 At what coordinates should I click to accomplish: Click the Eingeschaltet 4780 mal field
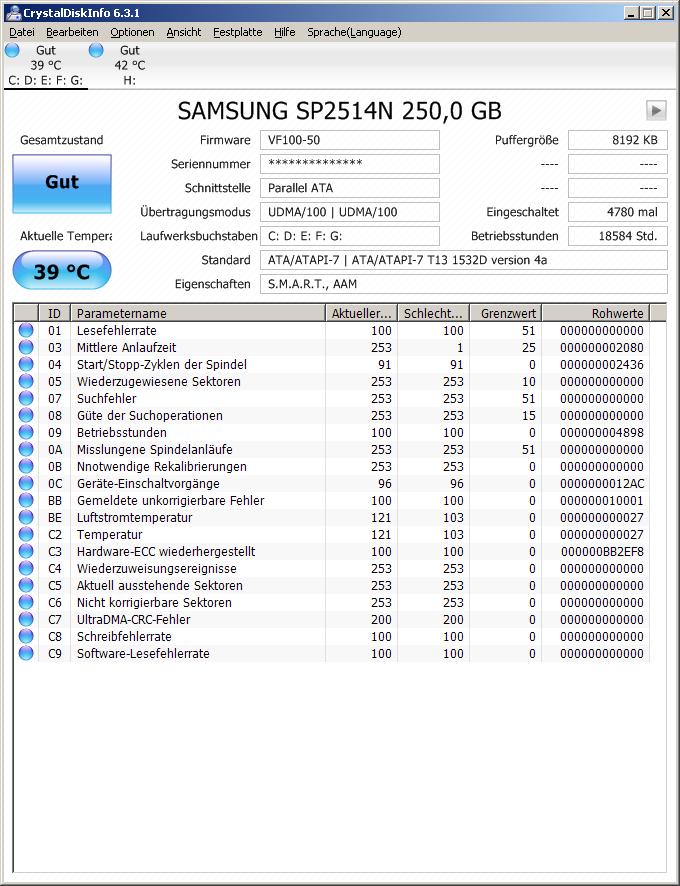click(618, 212)
